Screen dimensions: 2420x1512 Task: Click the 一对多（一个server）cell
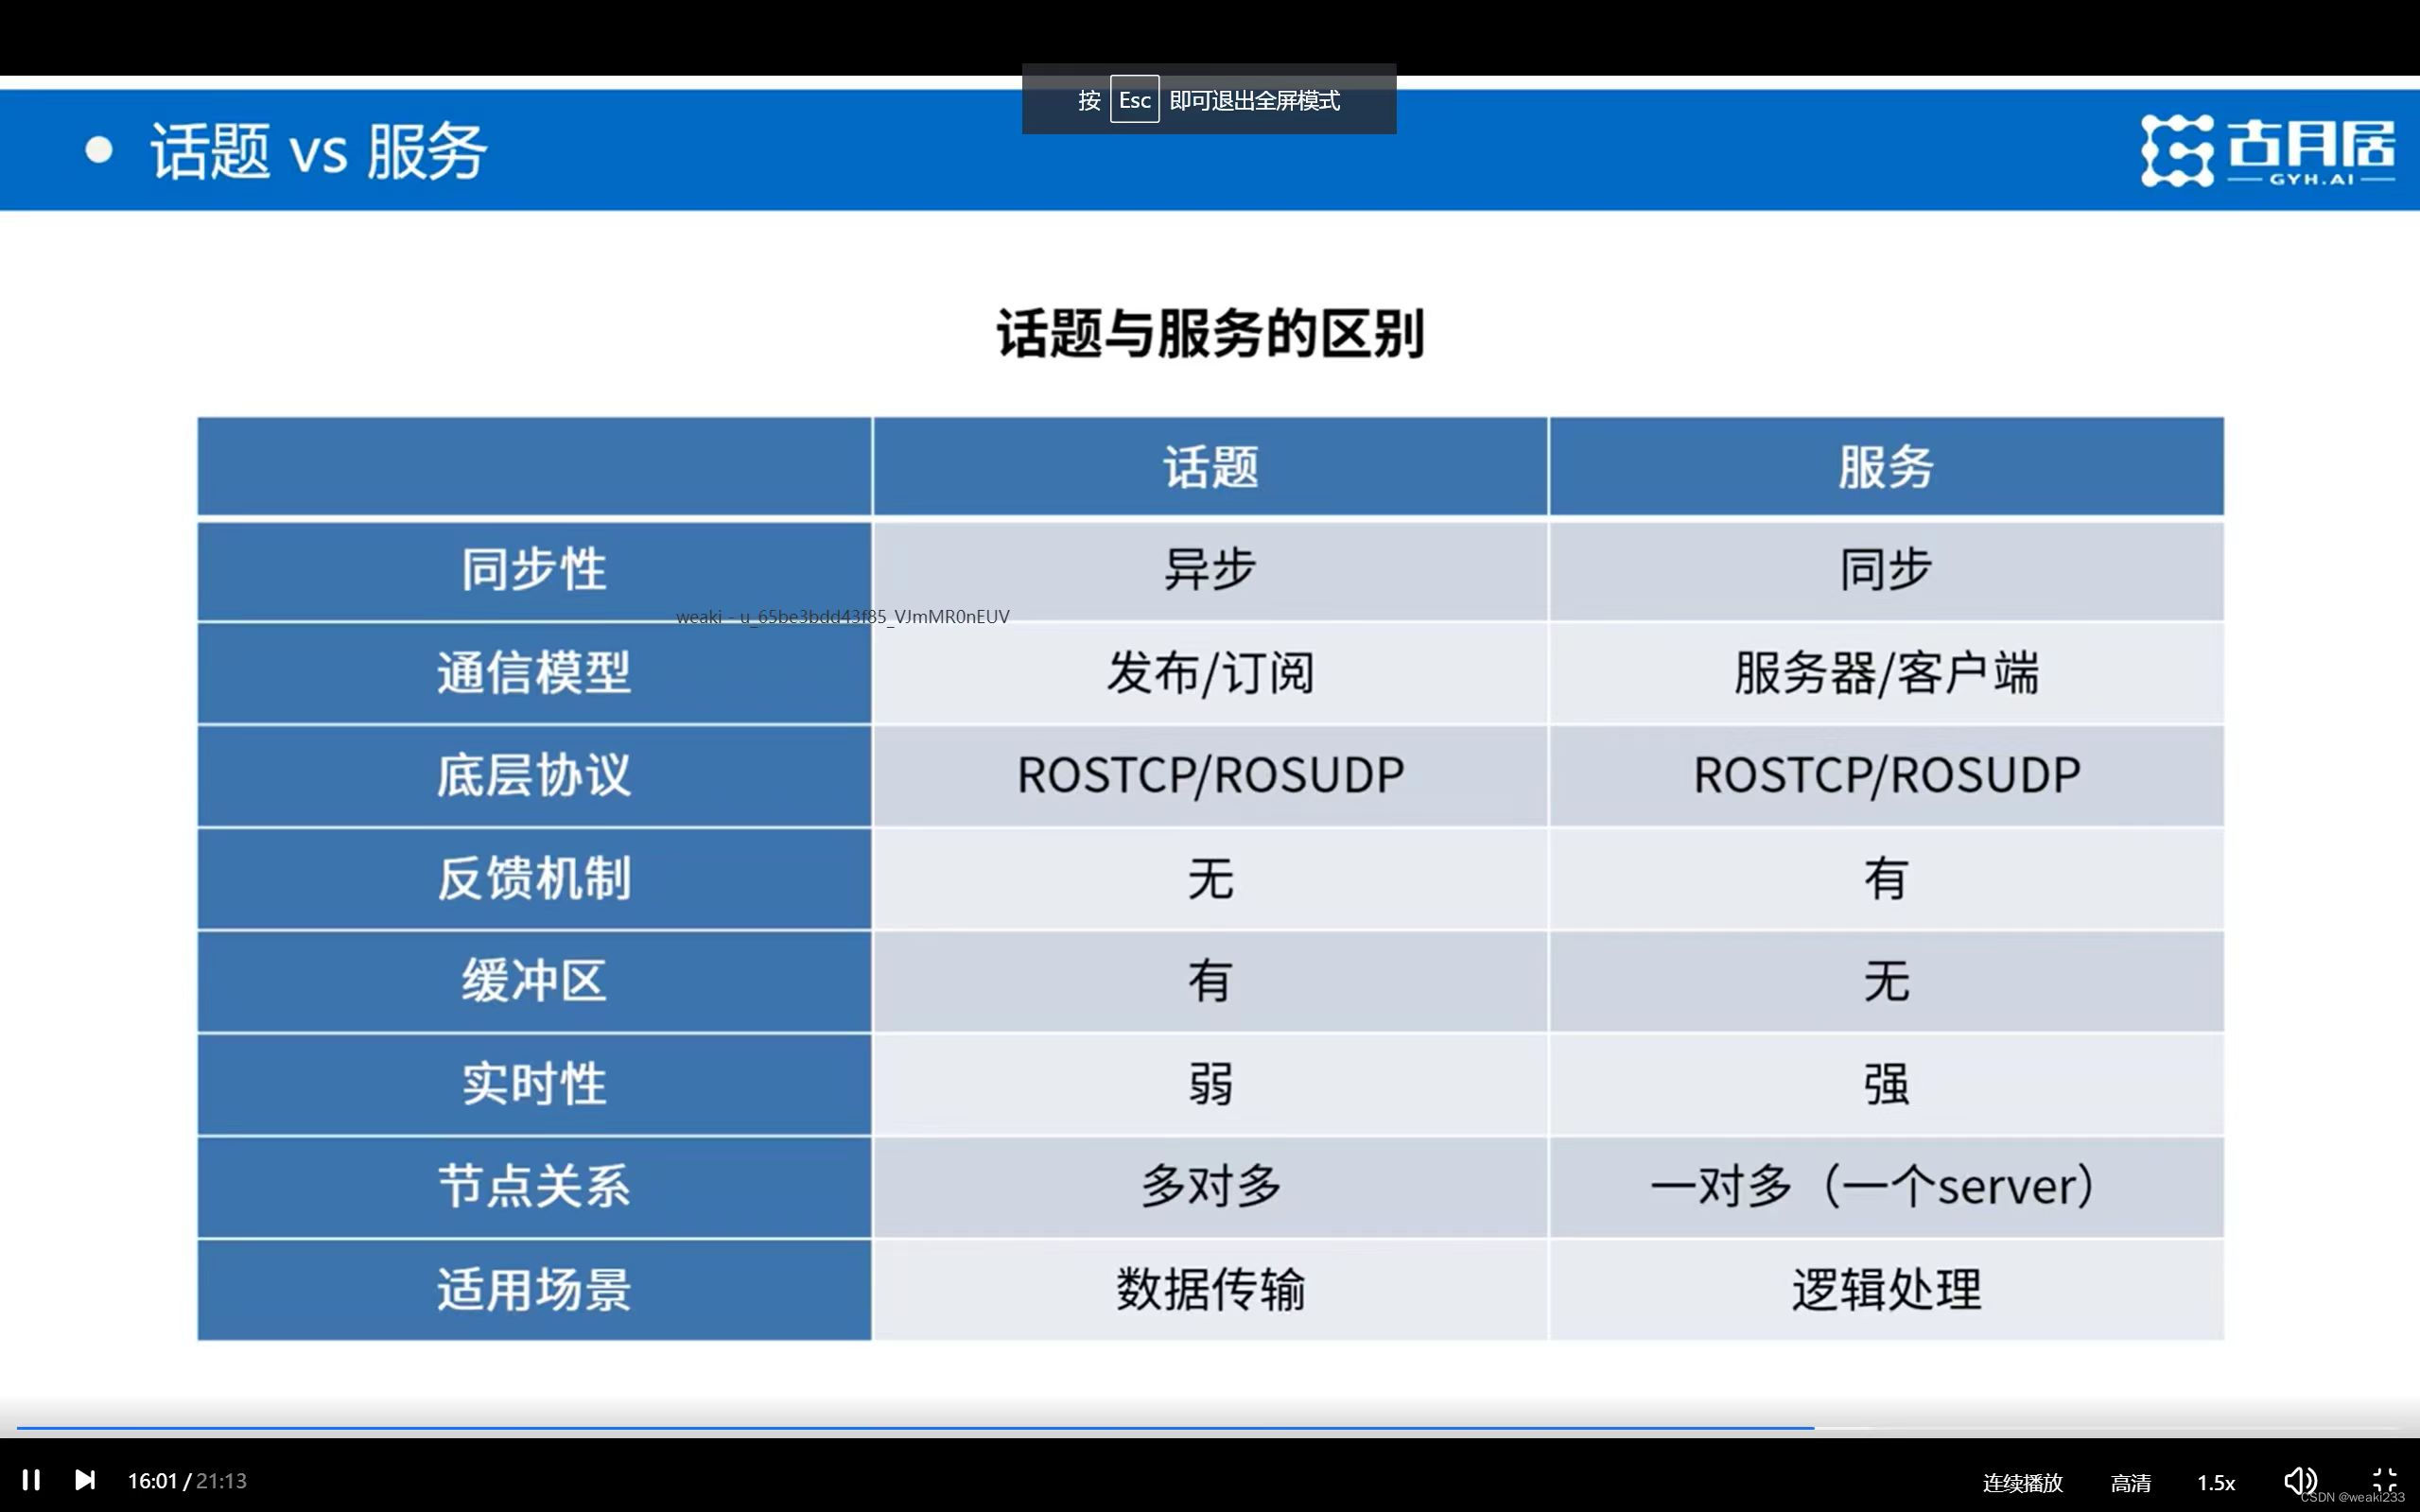point(1886,1188)
